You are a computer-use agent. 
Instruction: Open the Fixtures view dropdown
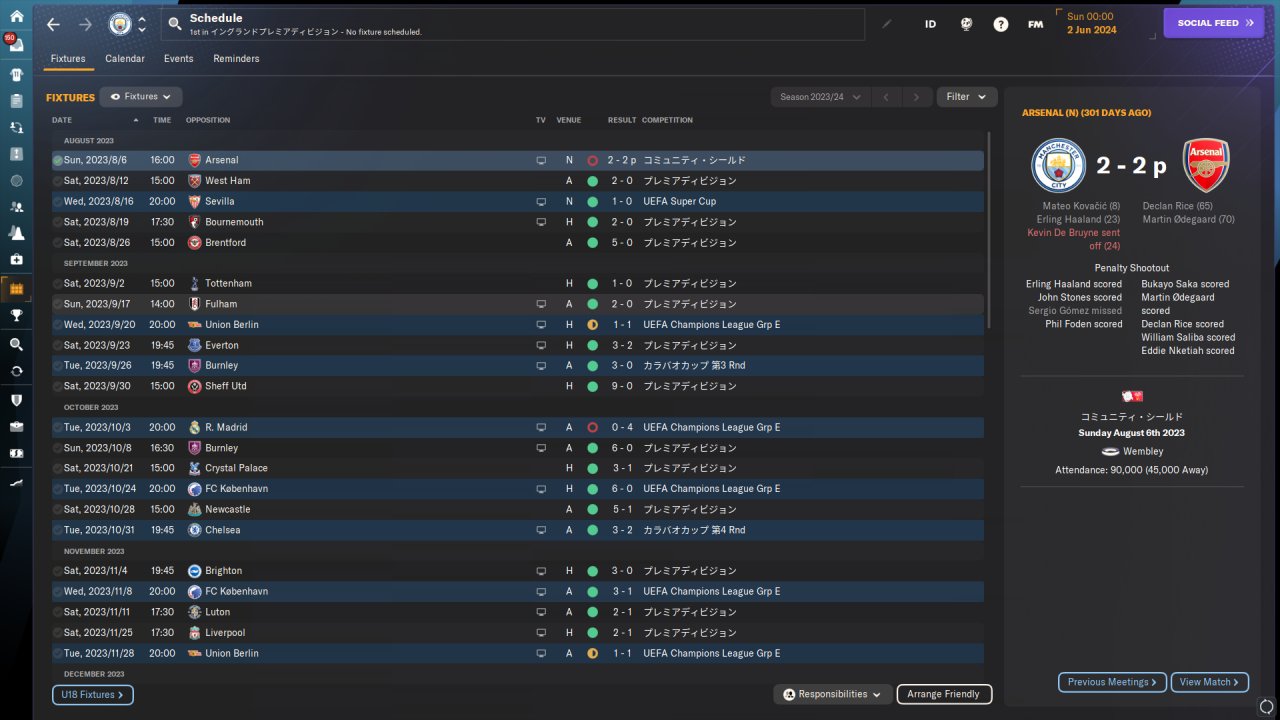point(141,97)
